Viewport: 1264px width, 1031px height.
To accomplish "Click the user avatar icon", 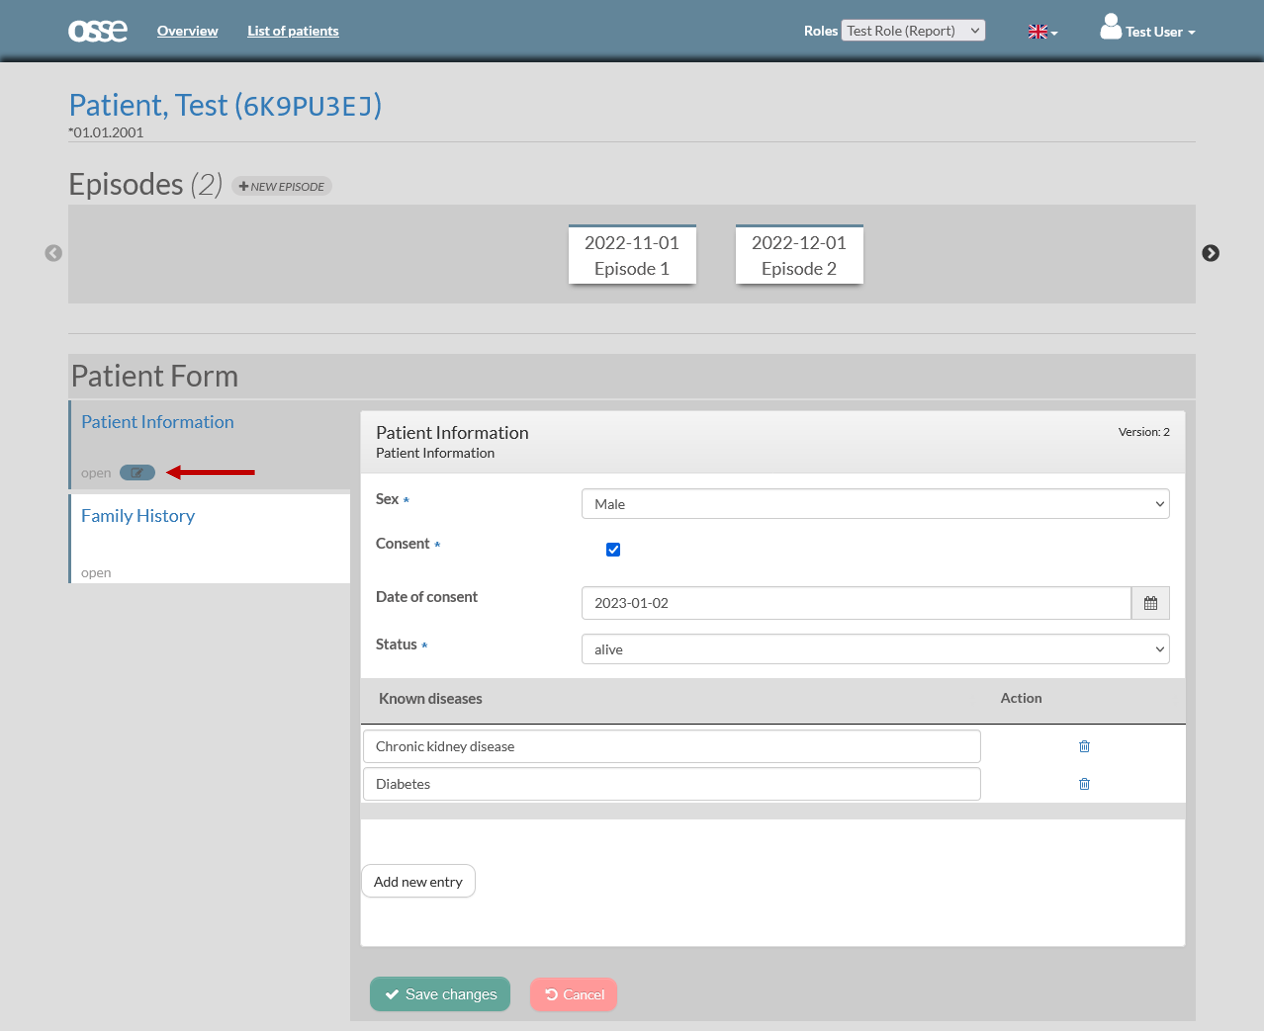I will click(1110, 27).
